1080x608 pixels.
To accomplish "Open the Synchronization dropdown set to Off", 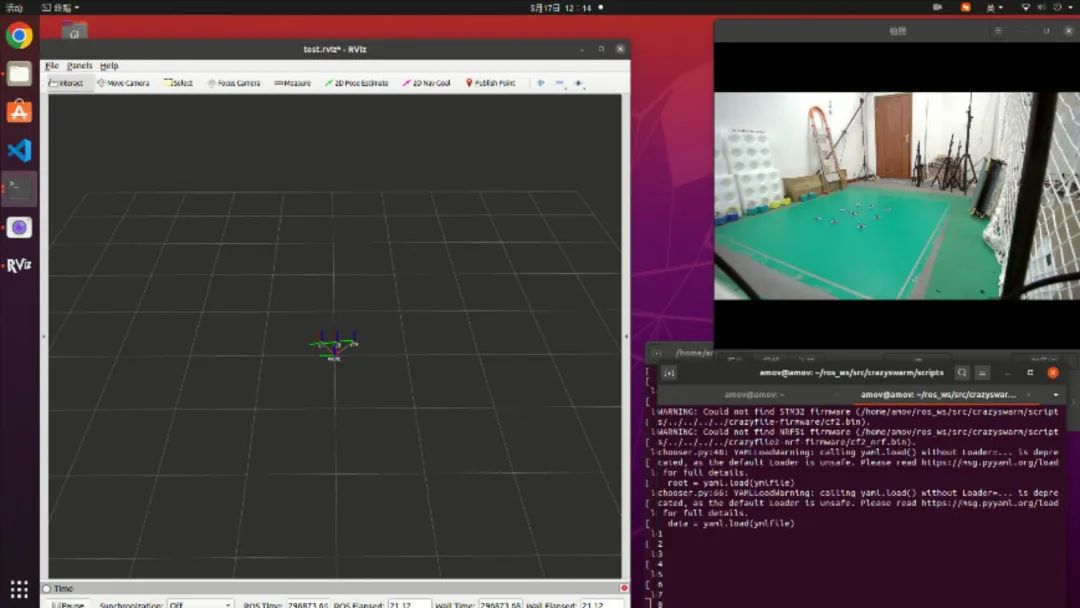I will (x=200, y=604).
